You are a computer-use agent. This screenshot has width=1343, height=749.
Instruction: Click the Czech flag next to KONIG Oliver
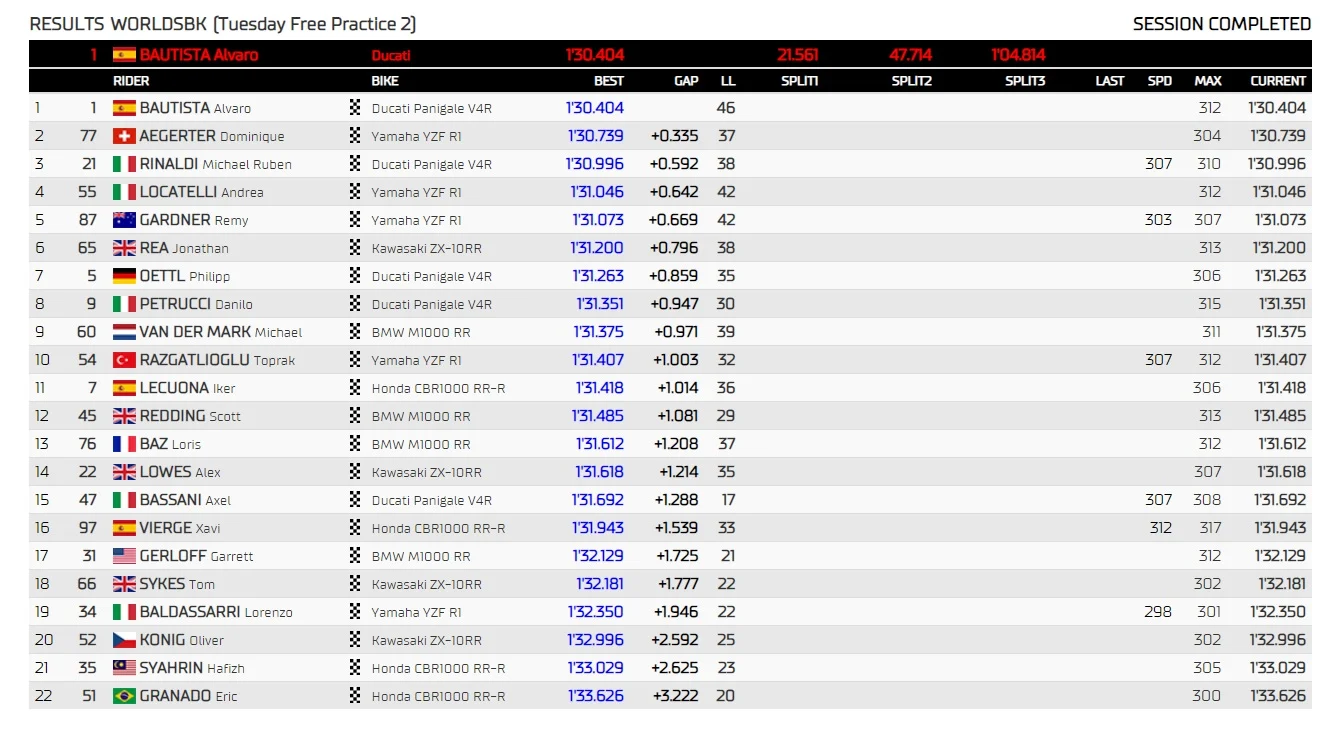[x=124, y=640]
